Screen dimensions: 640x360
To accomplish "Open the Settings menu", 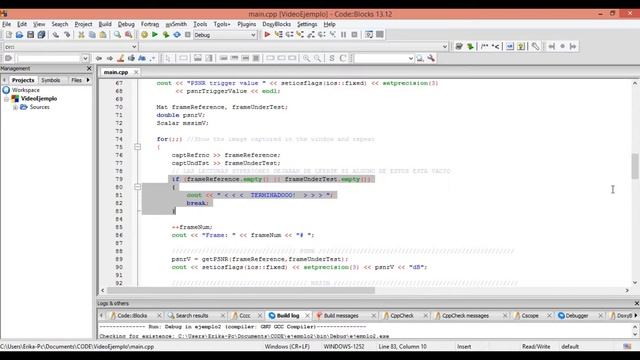I will 307,24.
